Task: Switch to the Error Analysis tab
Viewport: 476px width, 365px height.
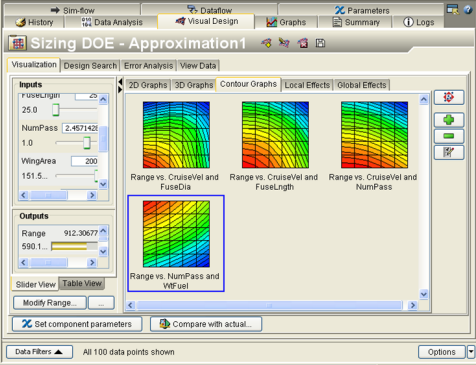Action: coord(148,66)
